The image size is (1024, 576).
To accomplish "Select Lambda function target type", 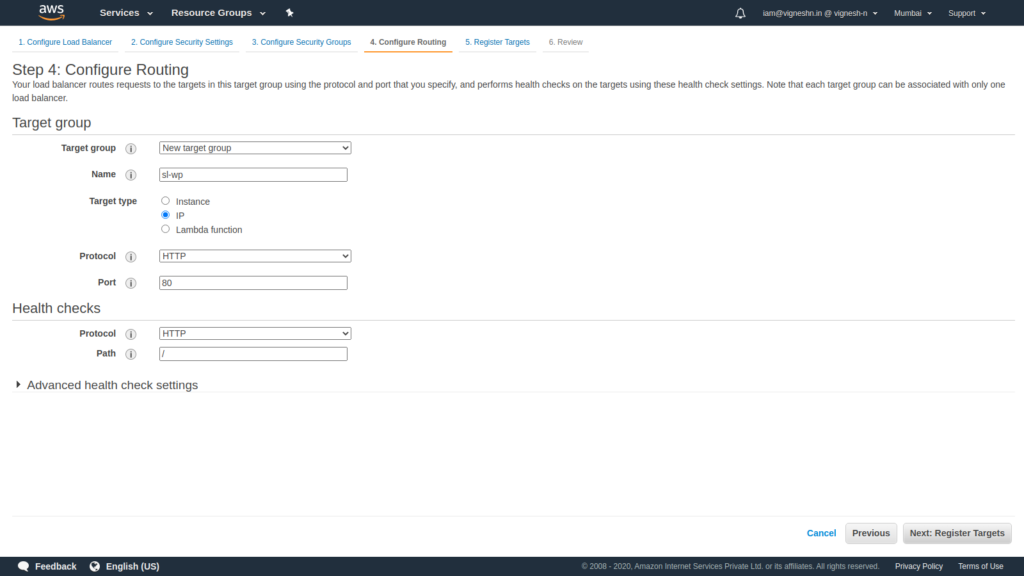I will click(x=165, y=229).
